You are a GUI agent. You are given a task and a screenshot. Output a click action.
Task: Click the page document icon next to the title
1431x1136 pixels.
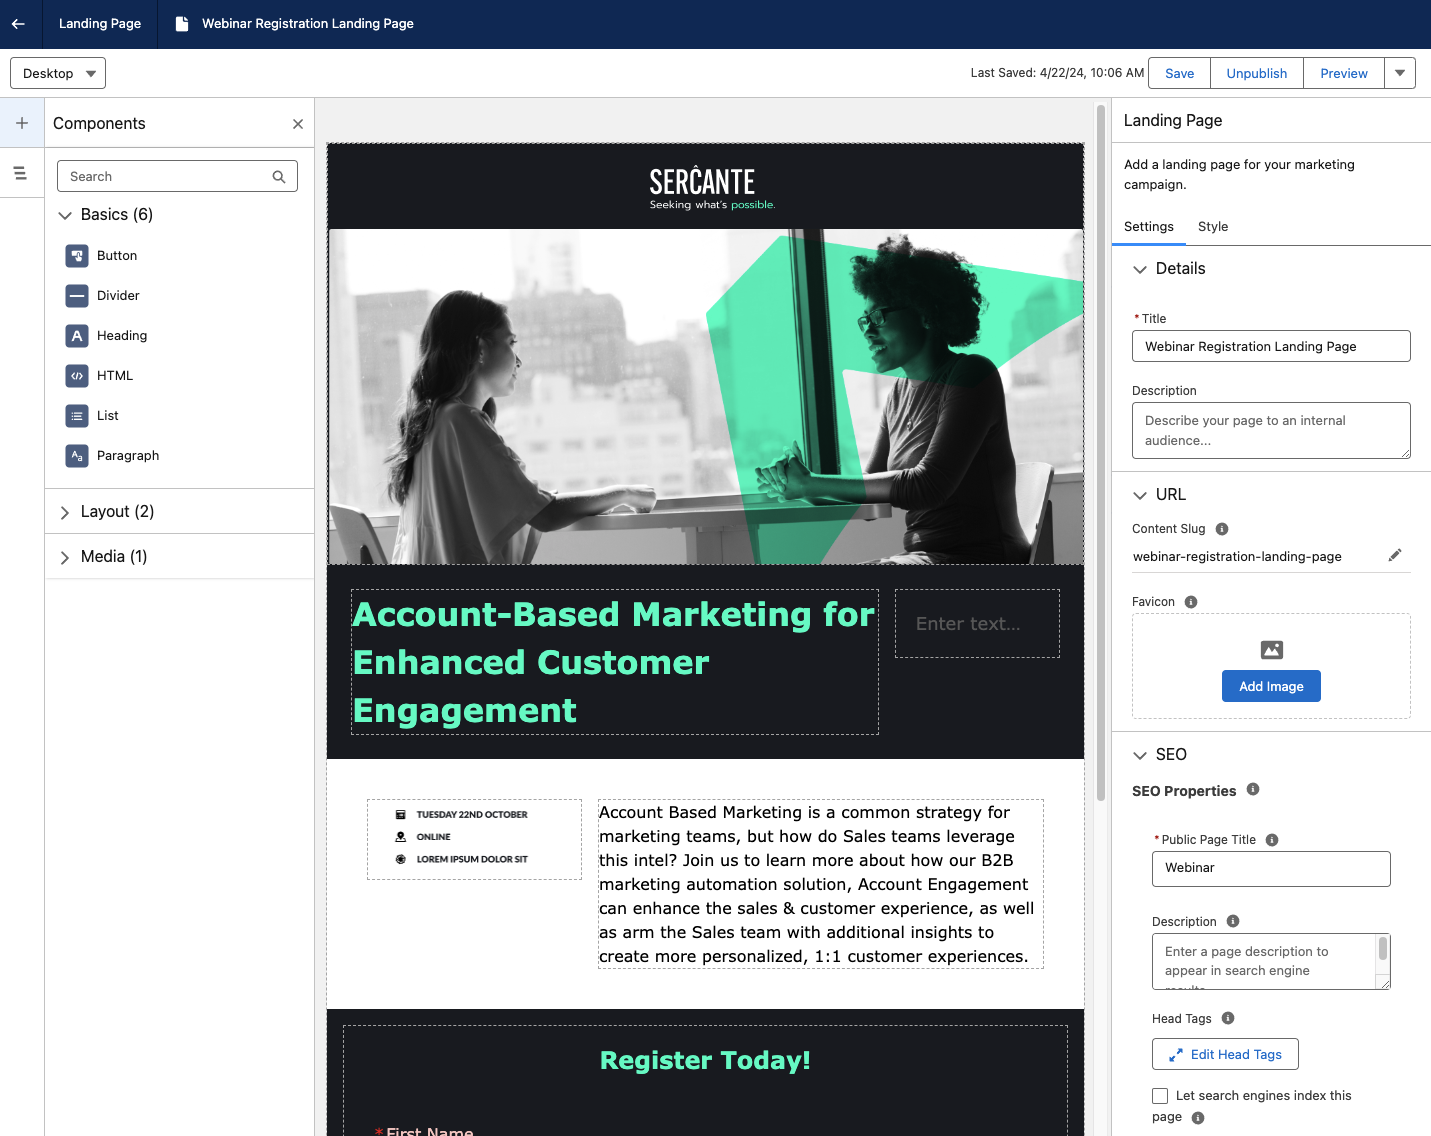click(x=182, y=24)
